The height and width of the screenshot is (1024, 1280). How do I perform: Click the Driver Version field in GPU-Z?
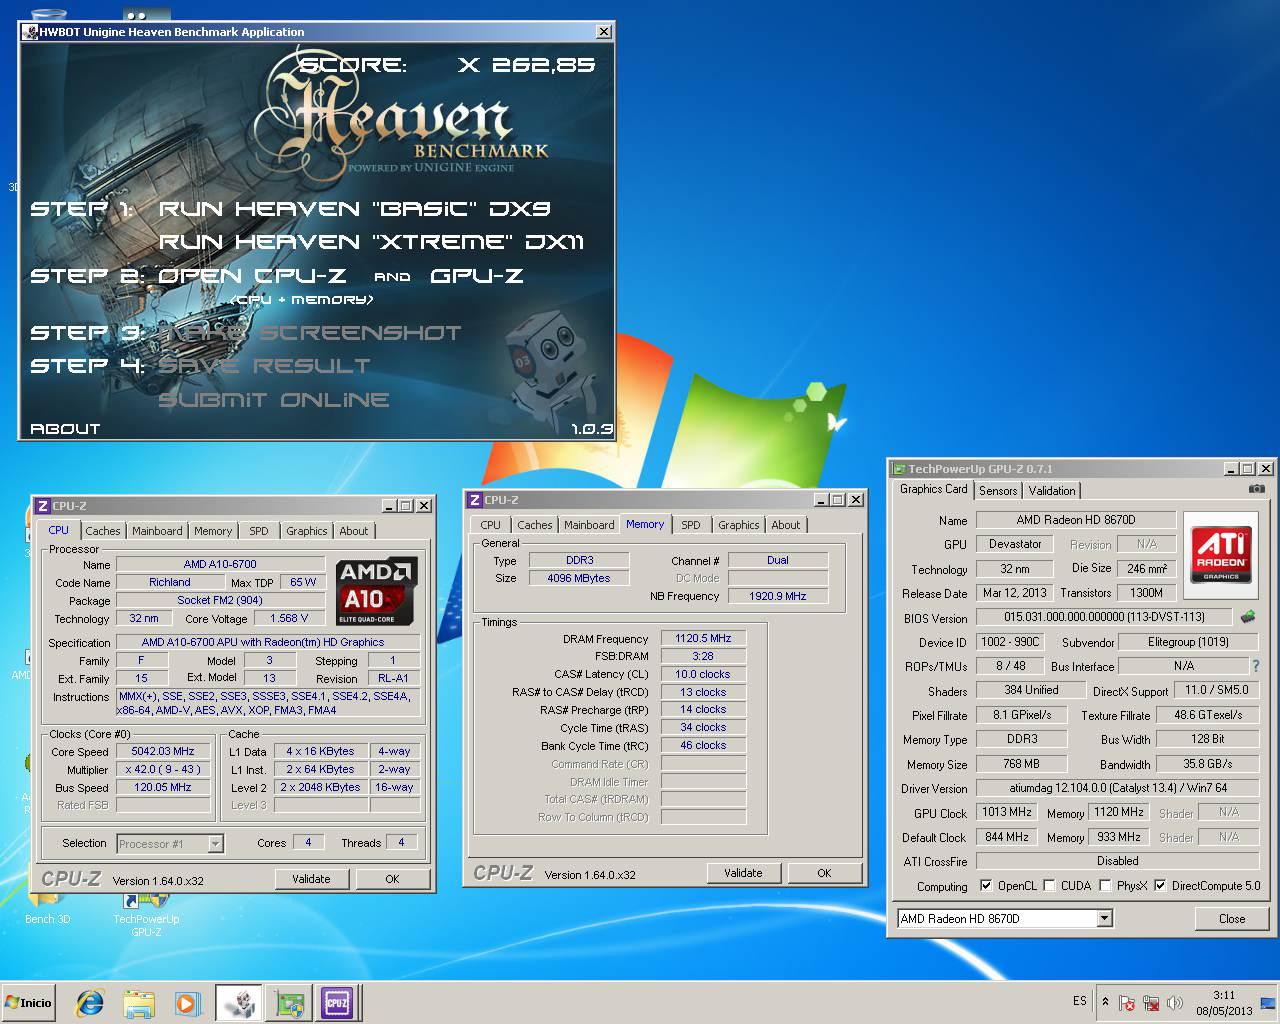1117,788
